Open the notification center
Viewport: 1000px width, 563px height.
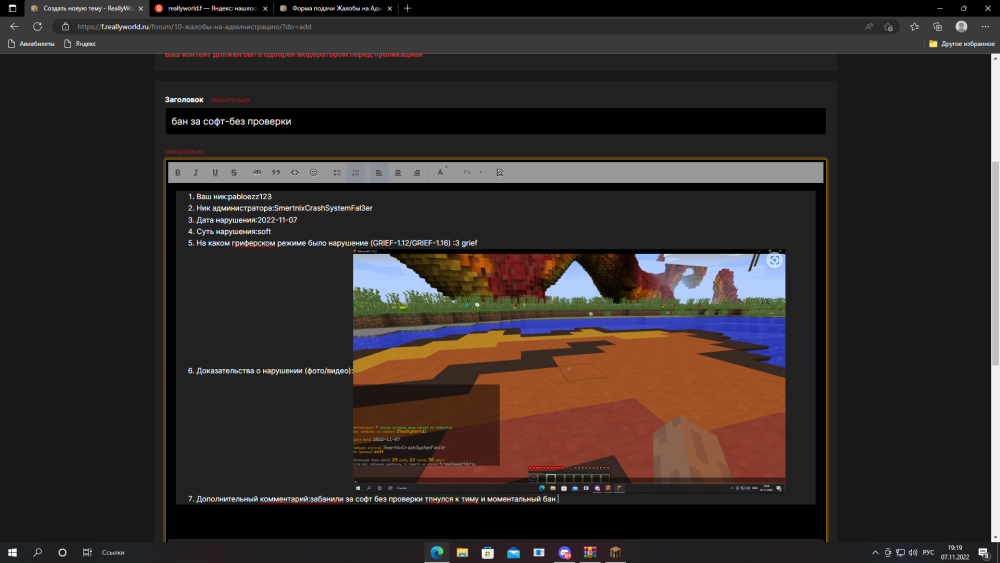984,552
